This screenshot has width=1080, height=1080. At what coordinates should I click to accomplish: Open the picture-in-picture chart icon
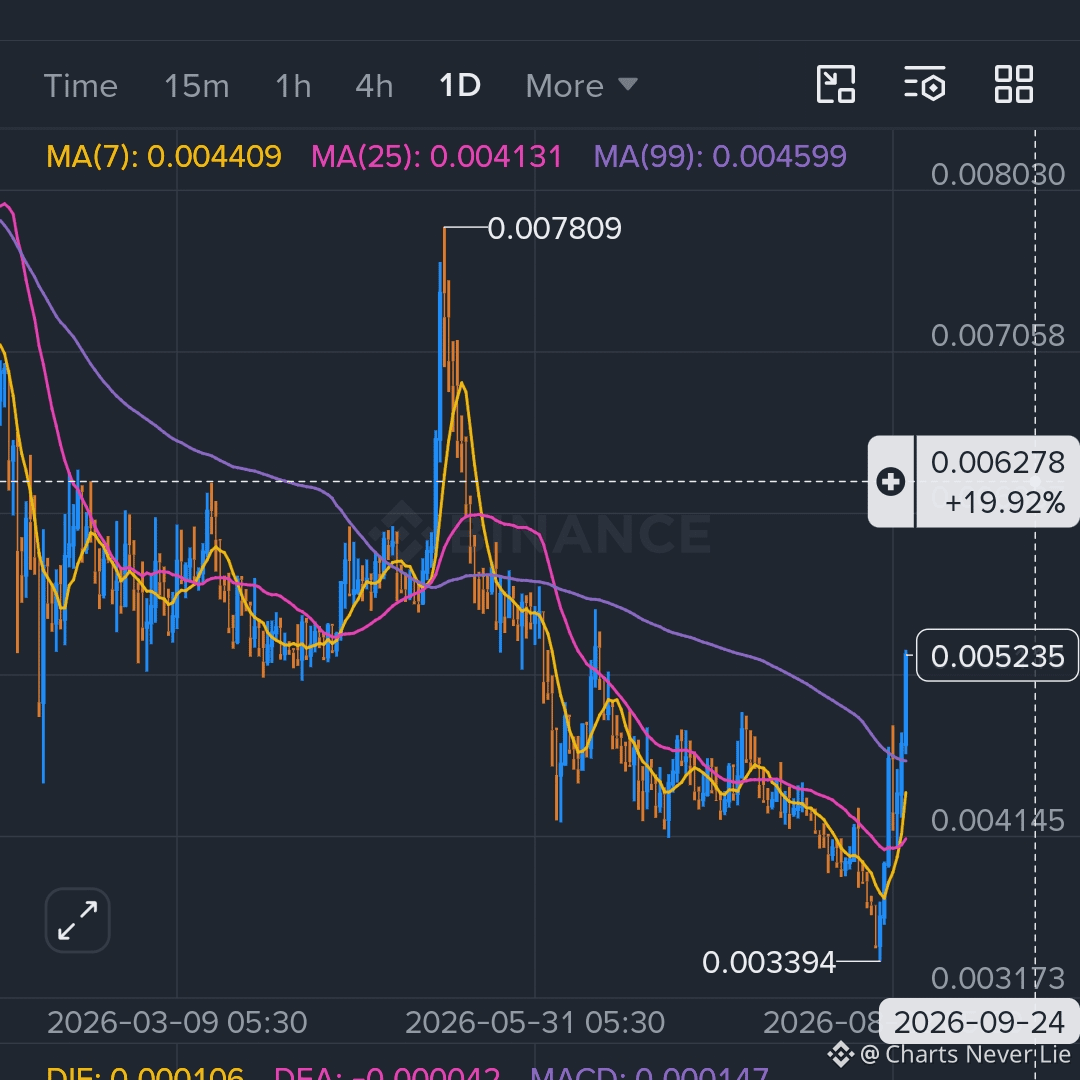(x=835, y=84)
